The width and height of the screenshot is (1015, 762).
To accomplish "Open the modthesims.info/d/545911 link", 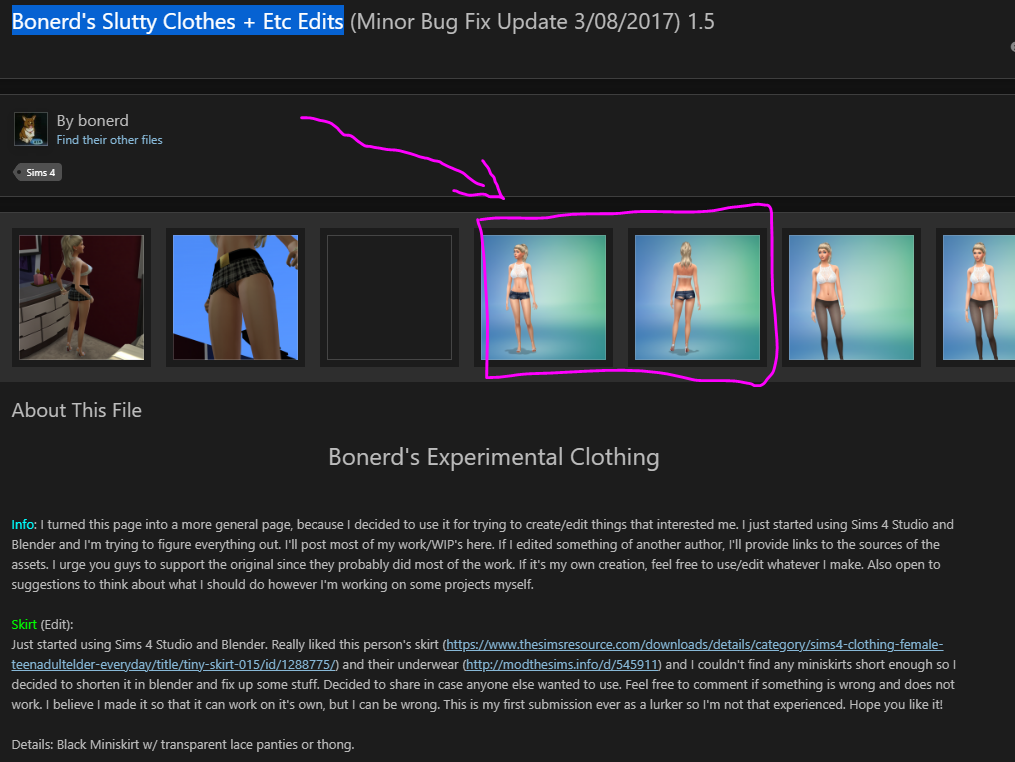I will [562, 665].
